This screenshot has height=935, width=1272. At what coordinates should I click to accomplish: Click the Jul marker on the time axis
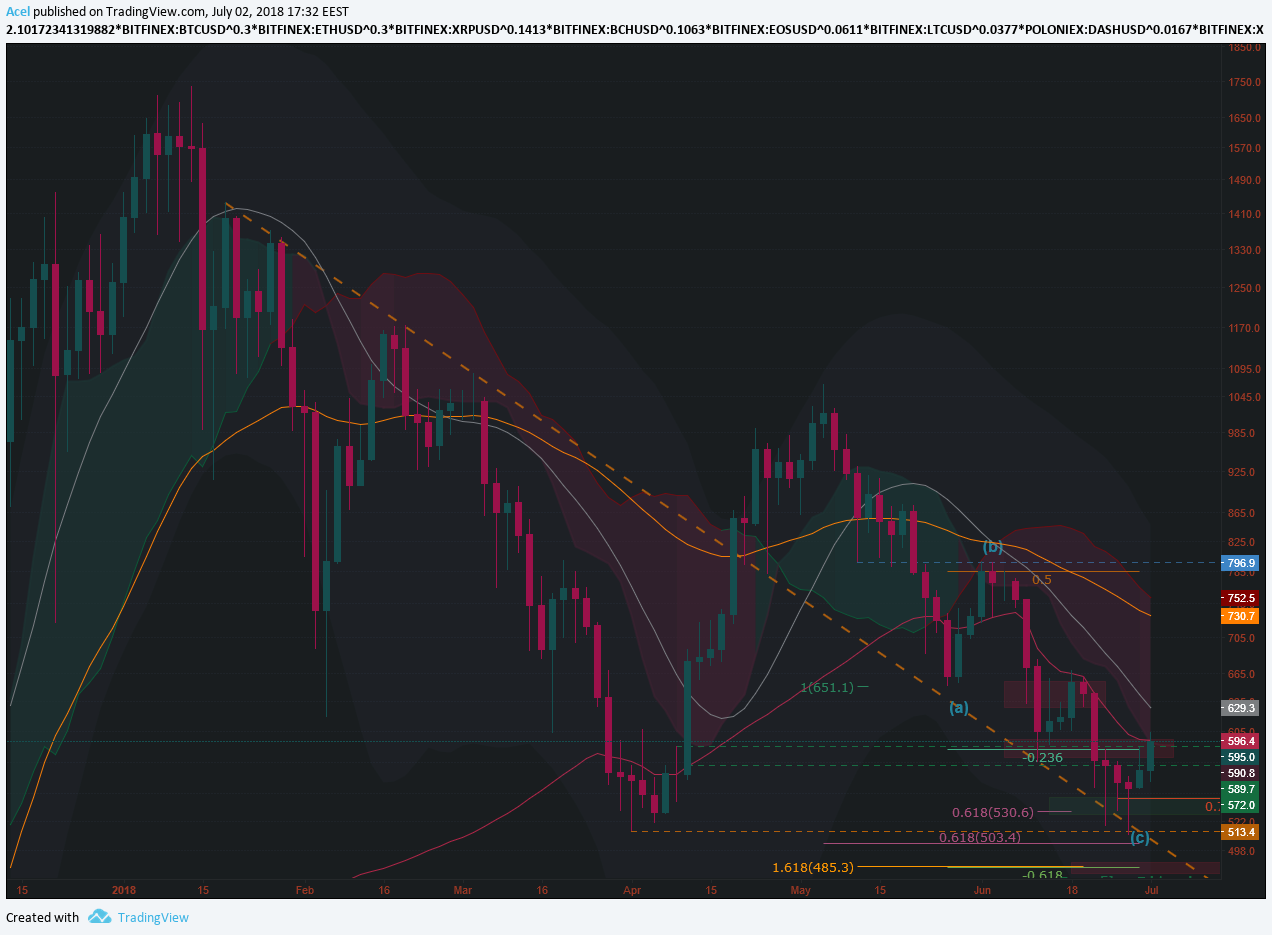tap(1151, 889)
